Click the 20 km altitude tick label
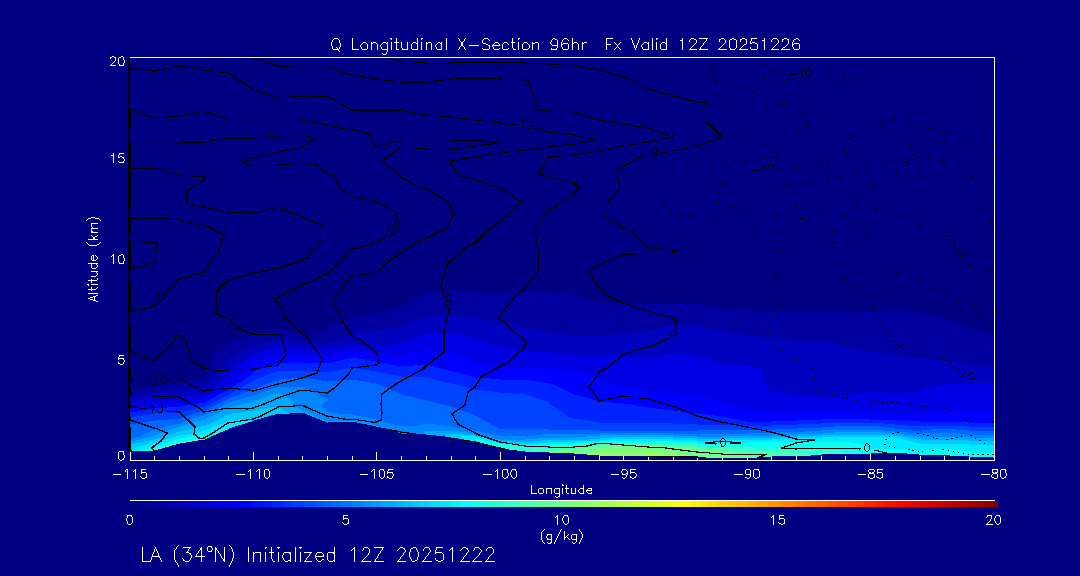The width and height of the screenshot is (1080, 576). [x=114, y=61]
